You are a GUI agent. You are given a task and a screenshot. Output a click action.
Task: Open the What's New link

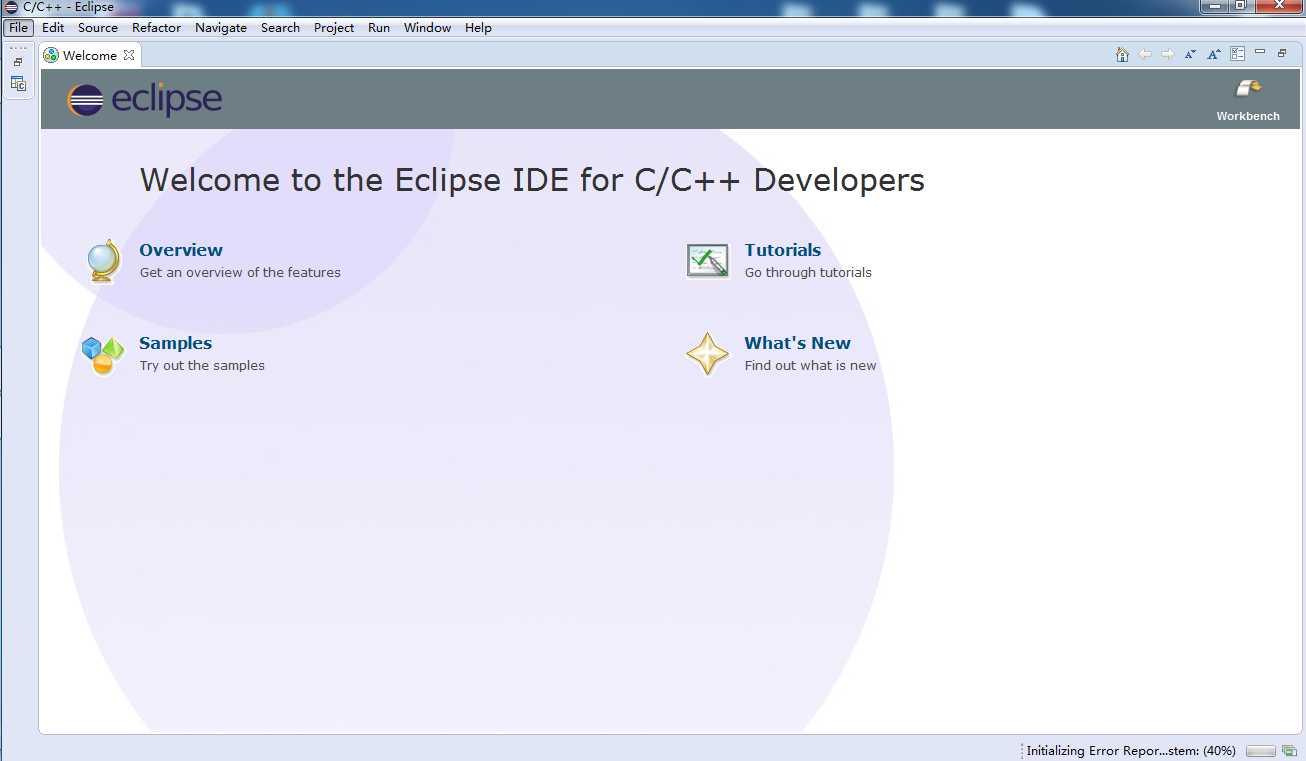point(798,343)
